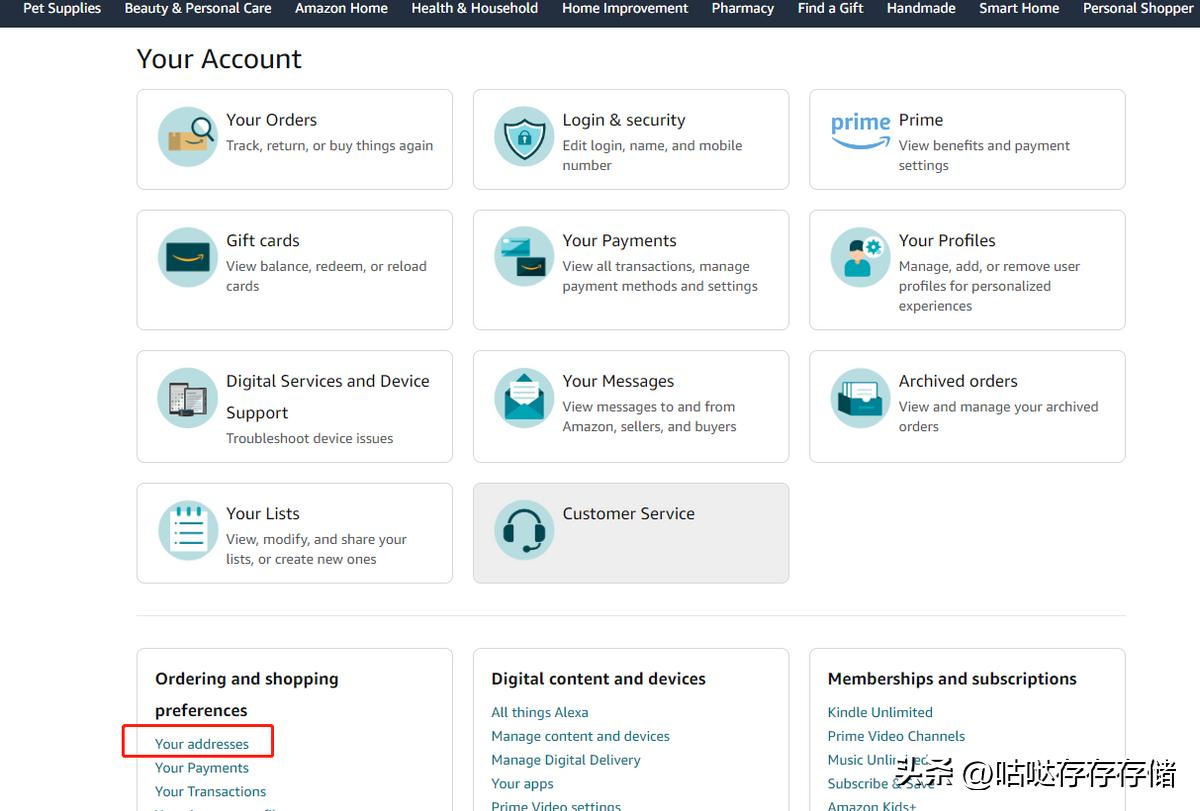This screenshot has width=1200, height=811.
Task: Click 'View balance, redeem, or reload cards' text
Action: [x=326, y=276]
